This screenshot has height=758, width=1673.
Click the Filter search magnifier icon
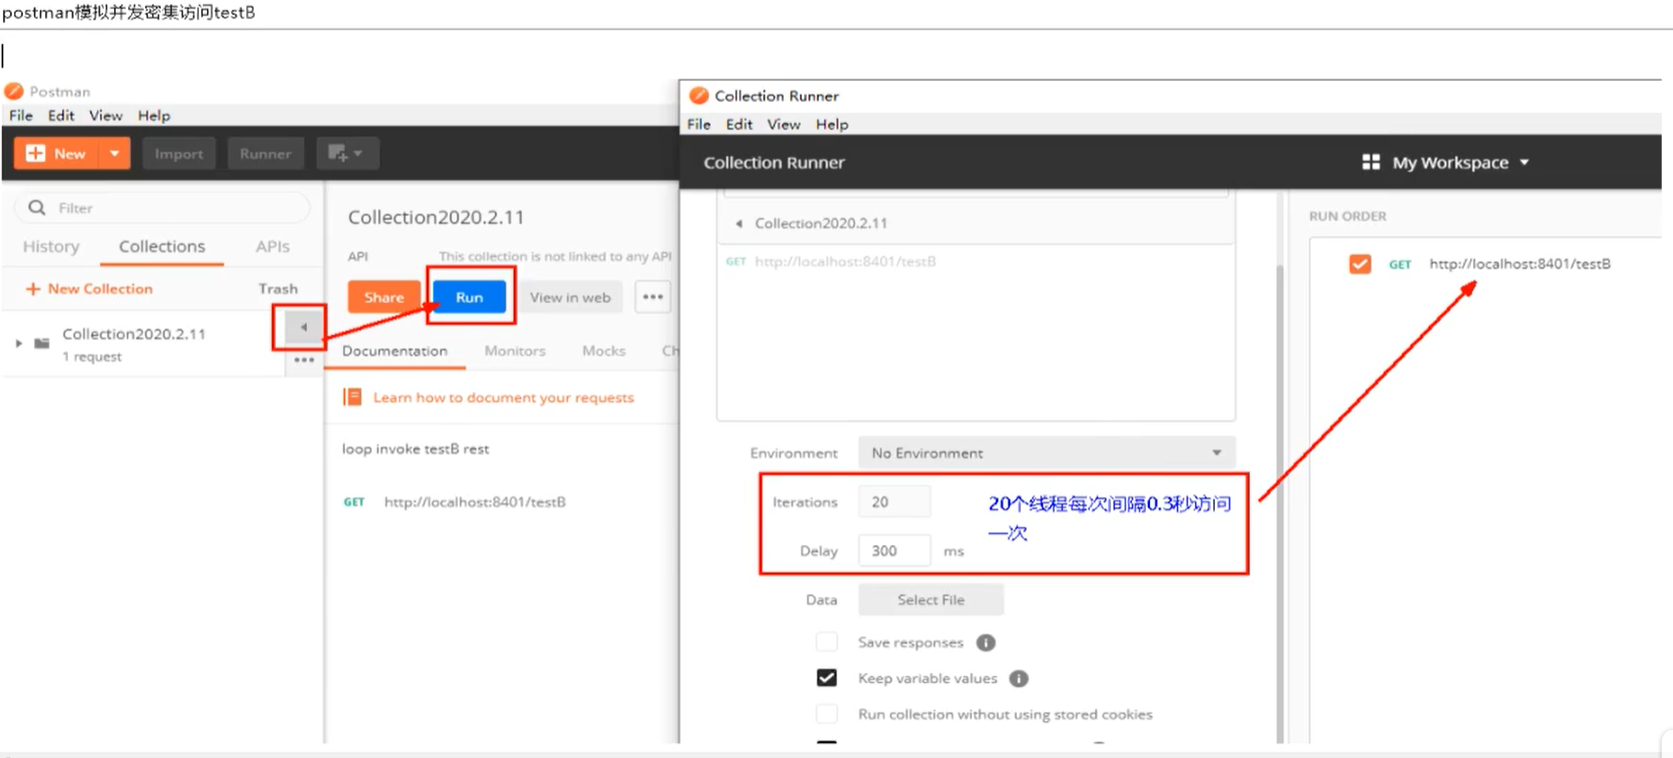click(x=37, y=207)
